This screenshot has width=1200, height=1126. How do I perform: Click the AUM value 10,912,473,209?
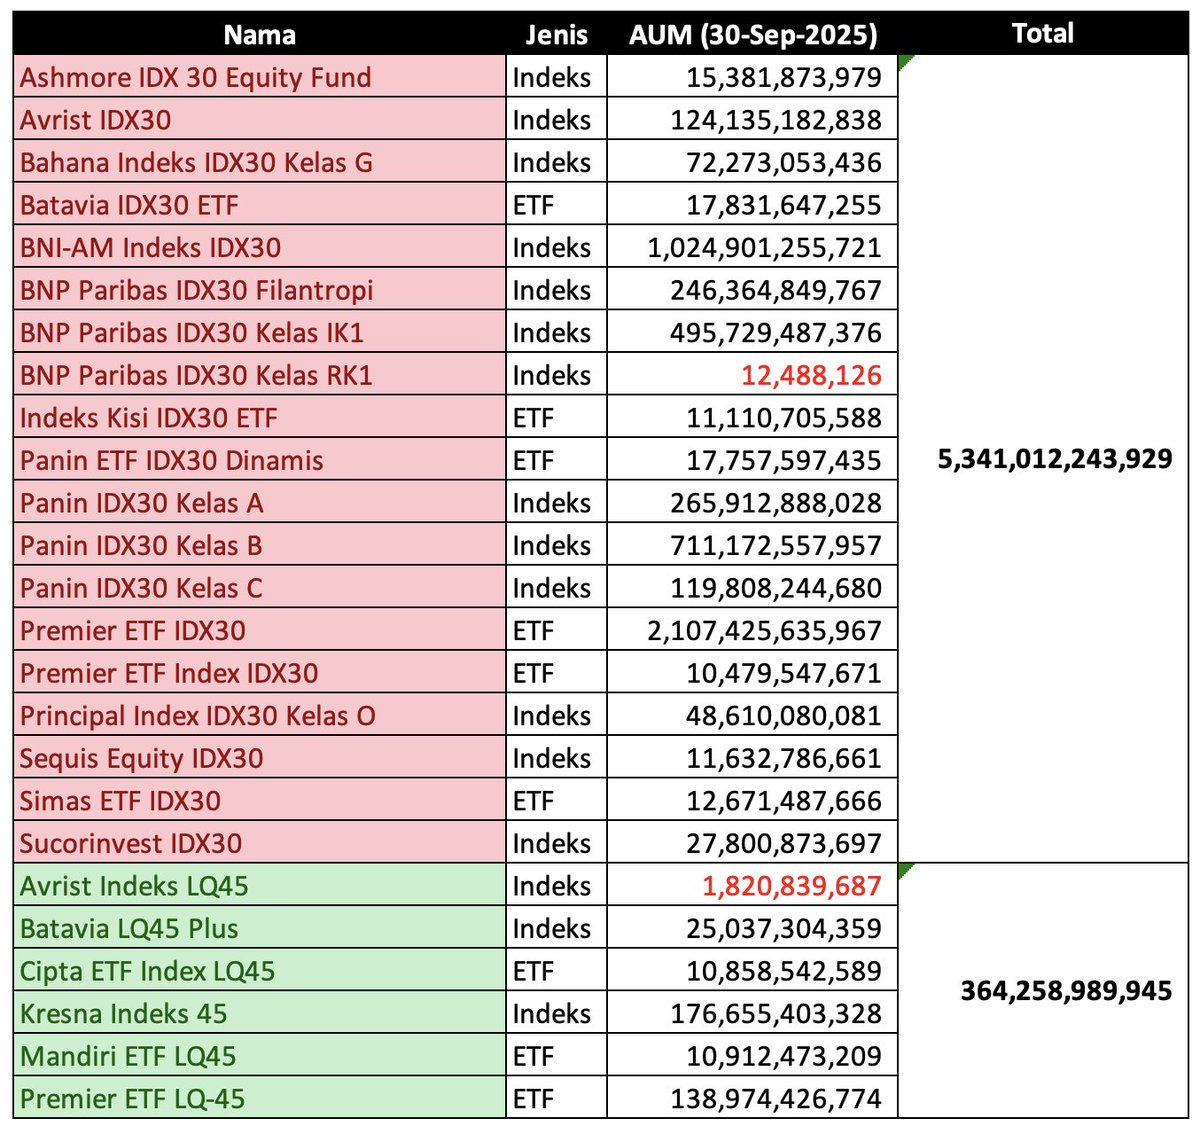(784, 1056)
